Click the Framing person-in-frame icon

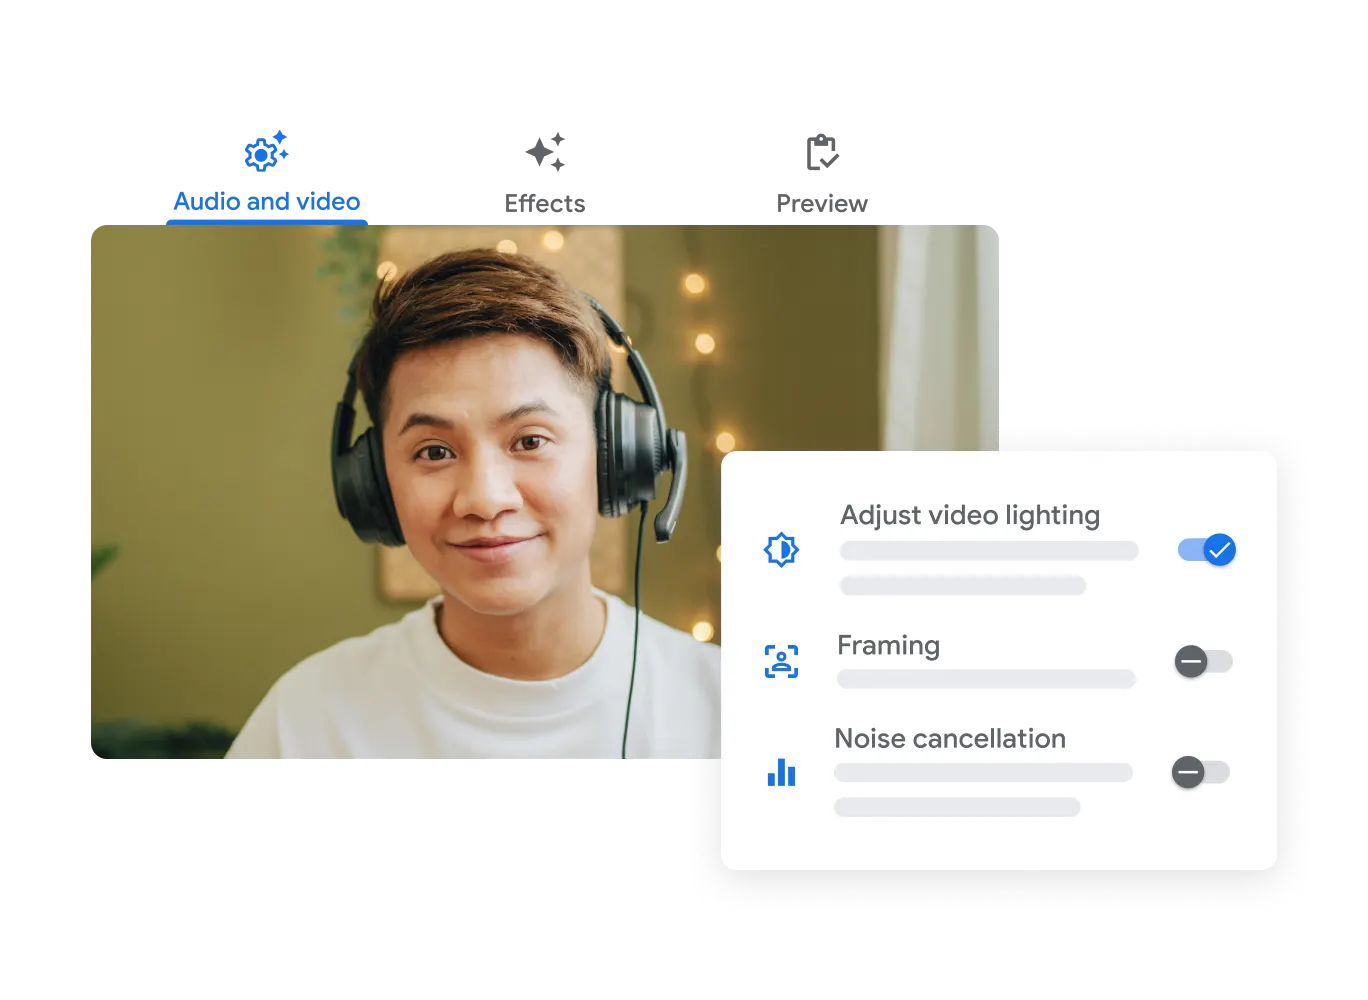click(x=781, y=661)
